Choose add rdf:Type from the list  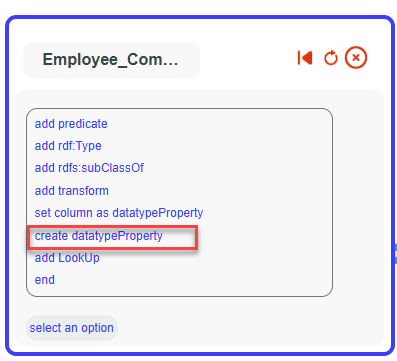(x=68, y=146)
